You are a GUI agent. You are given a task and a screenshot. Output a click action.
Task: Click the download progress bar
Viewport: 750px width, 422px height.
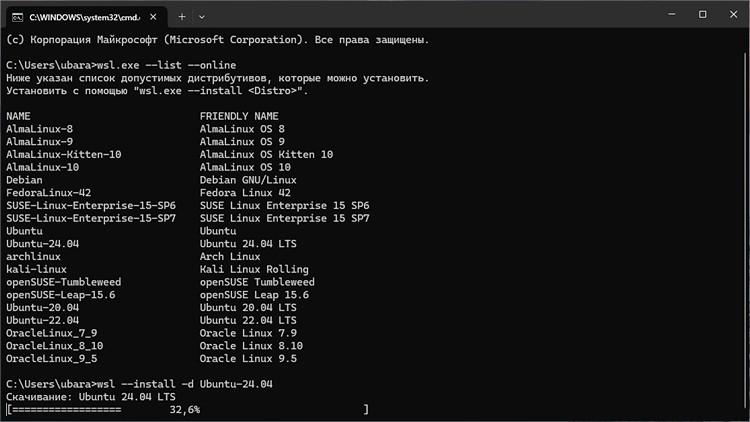pyautogui.click(x=187, y=409)
